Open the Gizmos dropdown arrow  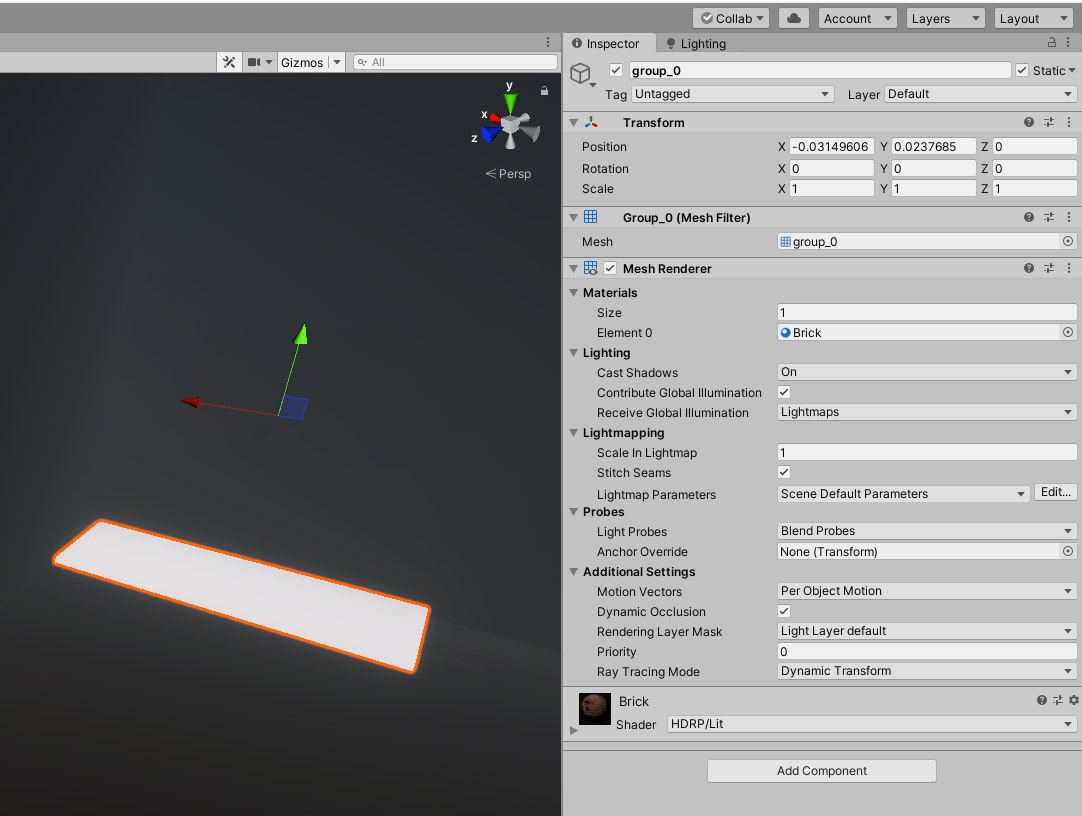click(337, 62)
